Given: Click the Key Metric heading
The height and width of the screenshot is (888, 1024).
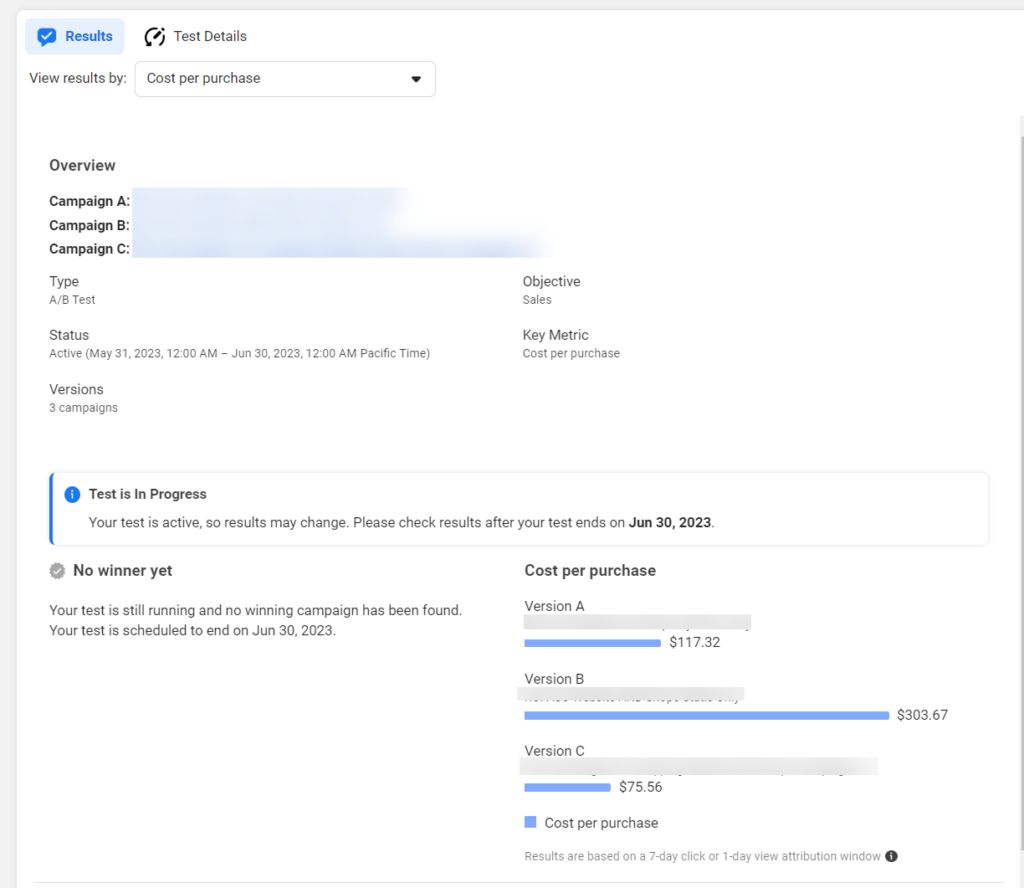Looking at the screenshot, I should click(x=556, y=335).
